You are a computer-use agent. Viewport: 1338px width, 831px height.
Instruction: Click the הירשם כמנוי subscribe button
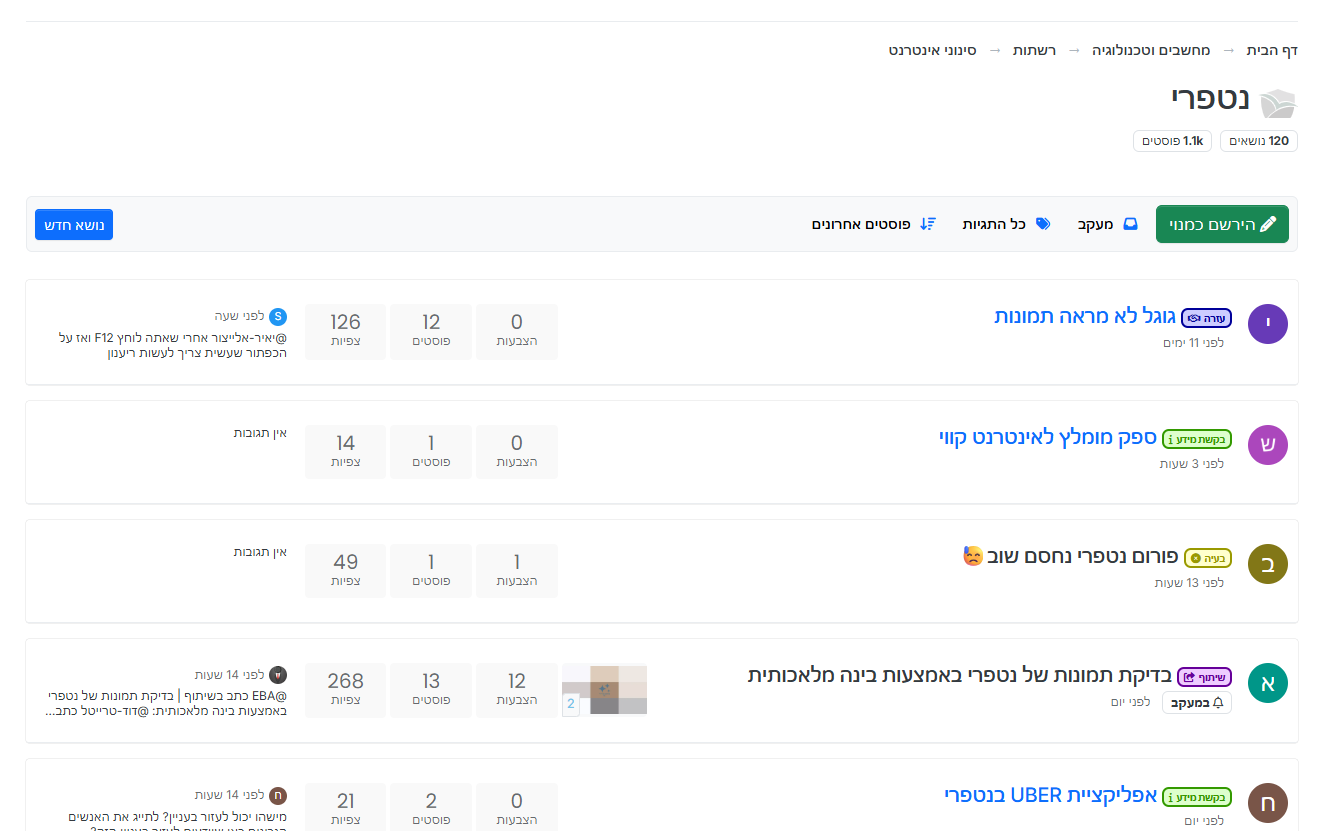[1222, 224]
